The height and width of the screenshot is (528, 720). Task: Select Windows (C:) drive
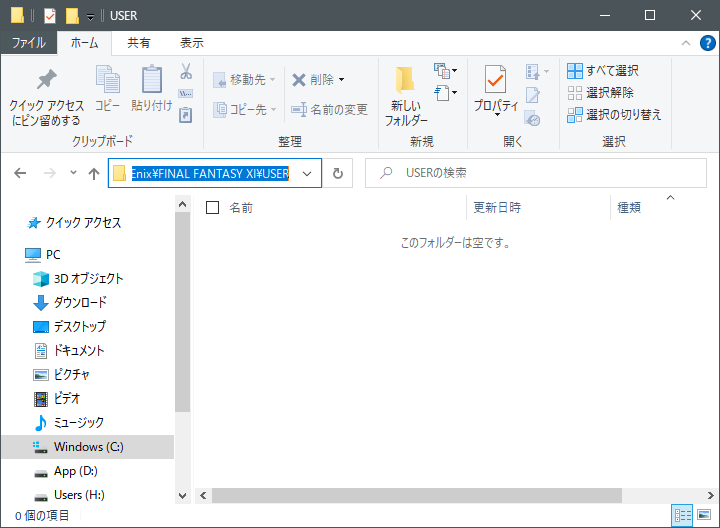pos(88,447)
